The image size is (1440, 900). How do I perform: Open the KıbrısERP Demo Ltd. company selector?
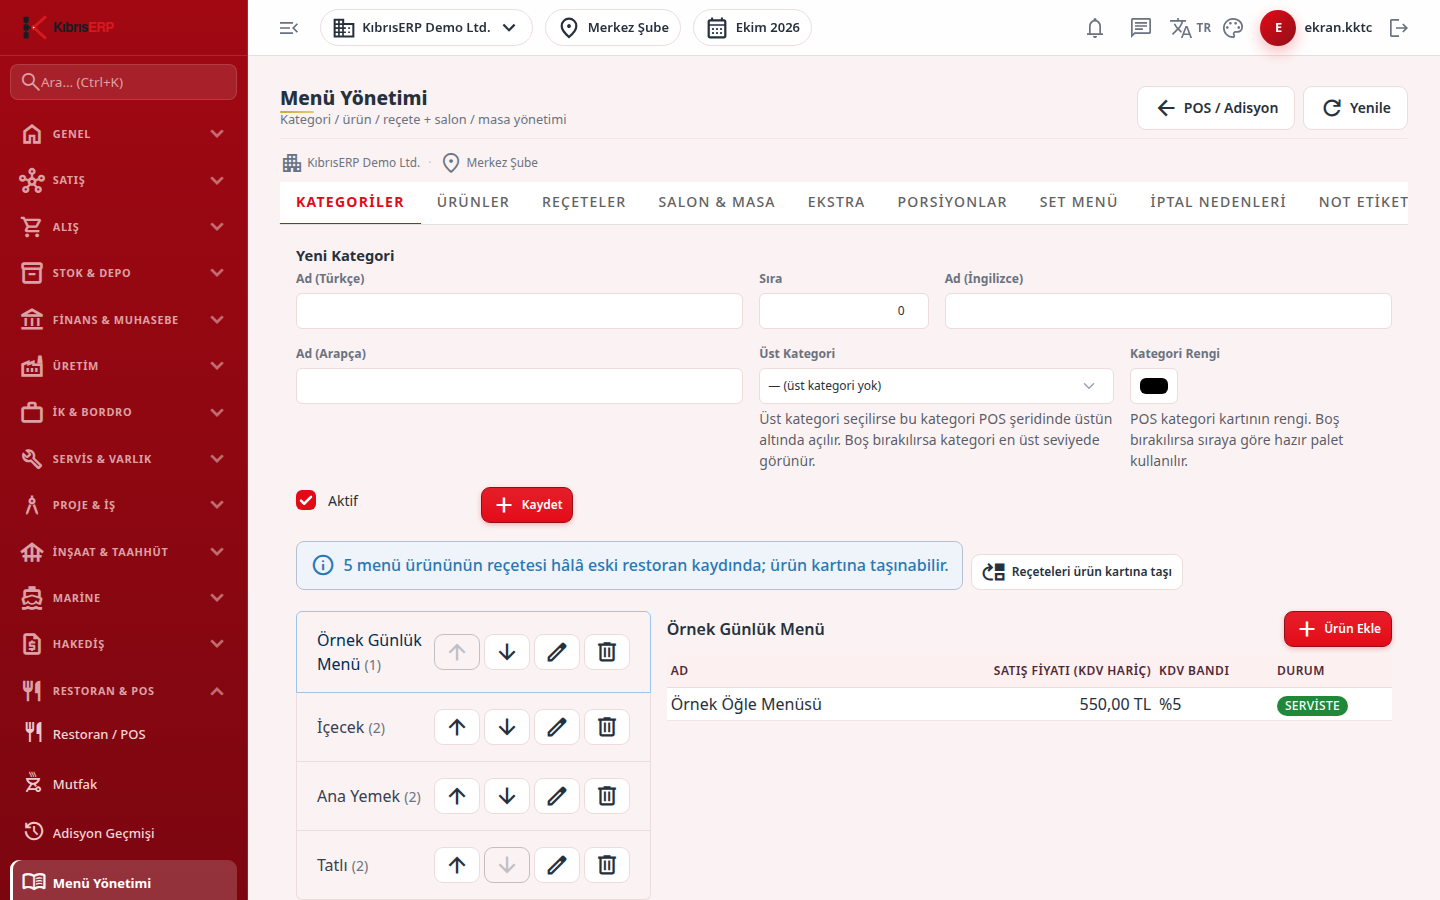coord(426,28)
